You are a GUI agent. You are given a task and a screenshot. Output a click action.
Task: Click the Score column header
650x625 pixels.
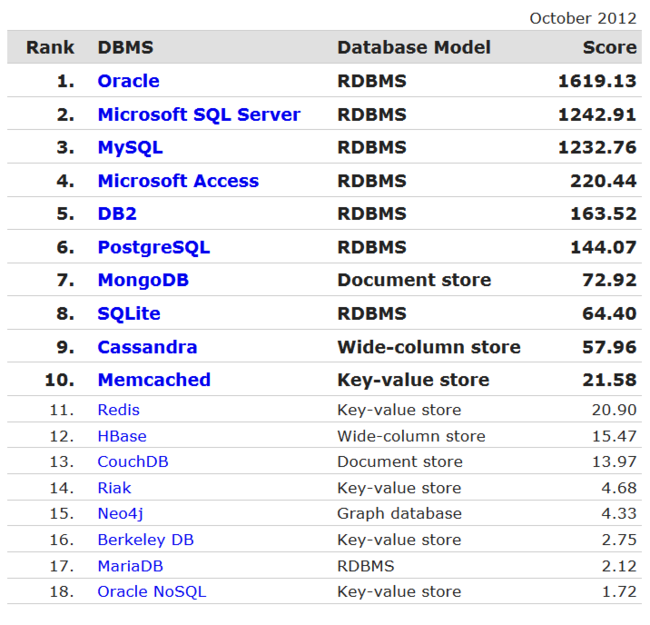609,47
